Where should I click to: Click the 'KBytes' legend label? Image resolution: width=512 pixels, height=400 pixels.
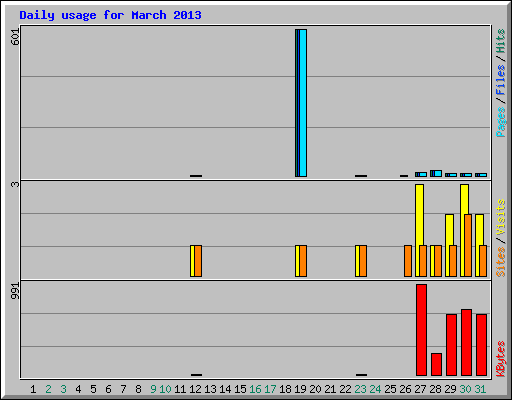click(501, 359)
